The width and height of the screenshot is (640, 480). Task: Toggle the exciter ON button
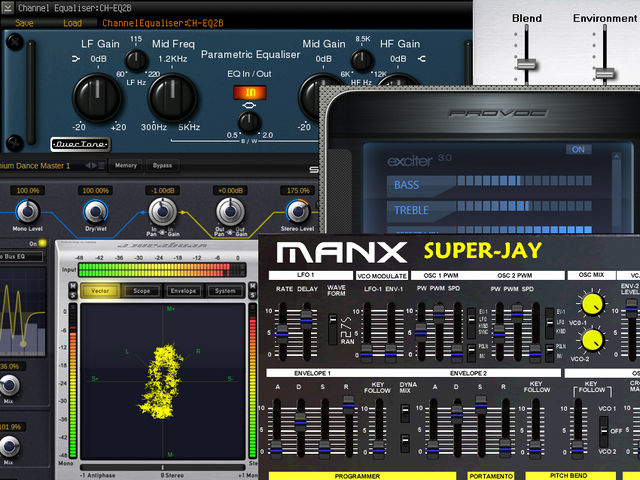pos(578,149)
